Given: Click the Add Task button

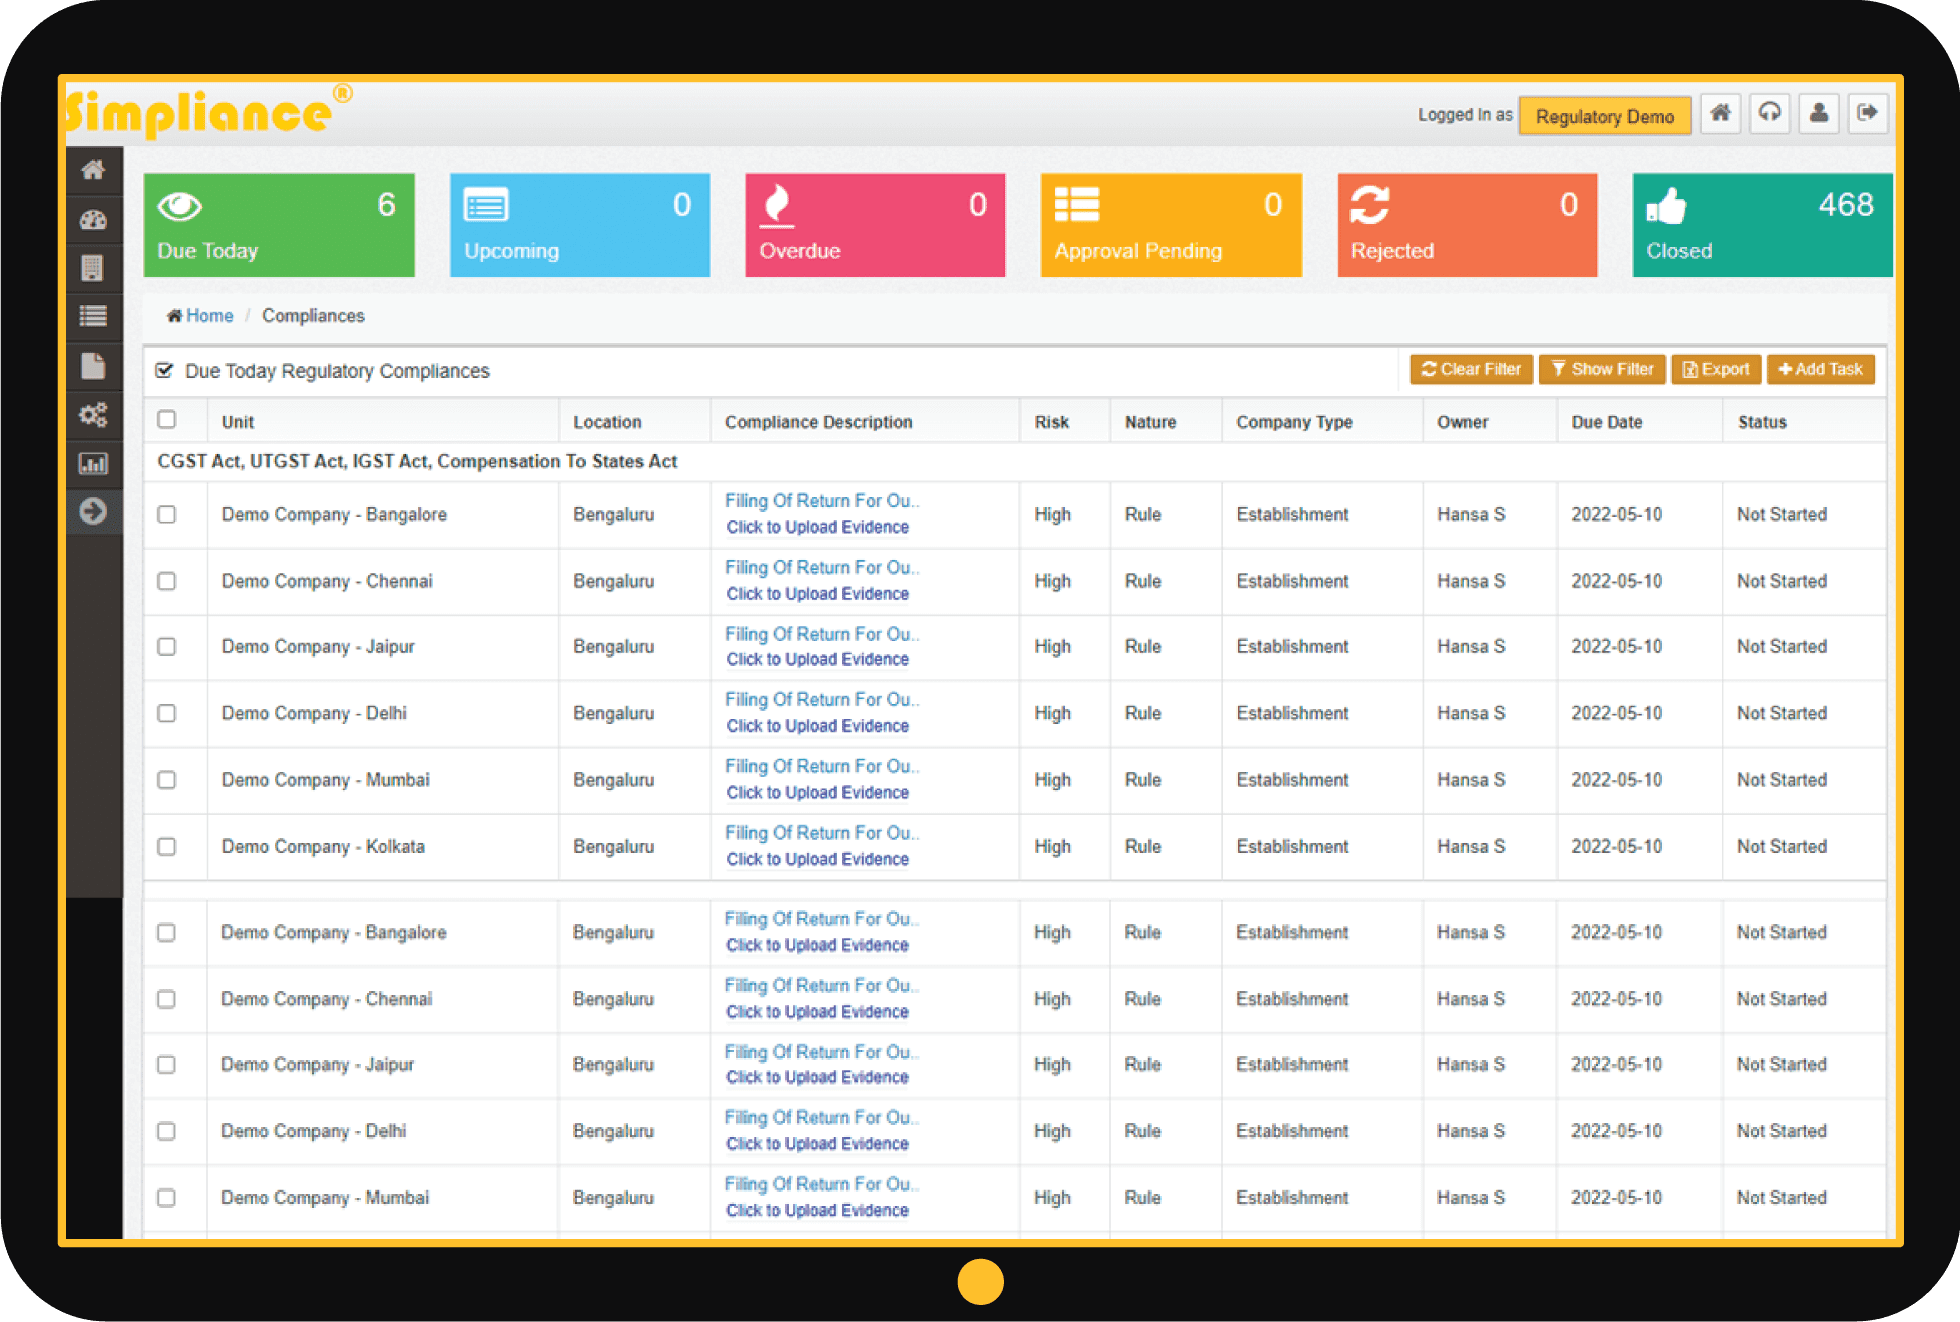Looking at the screenshot, I should point(1820,369).
